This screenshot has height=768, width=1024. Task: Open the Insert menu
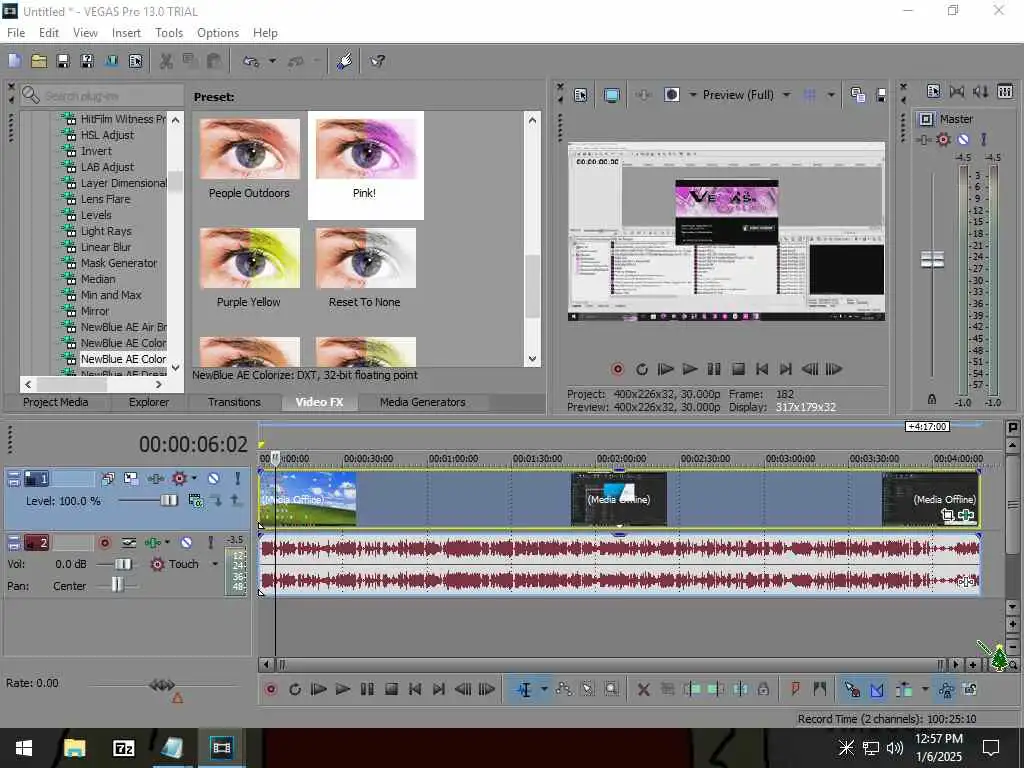click(x=126, y=33)
